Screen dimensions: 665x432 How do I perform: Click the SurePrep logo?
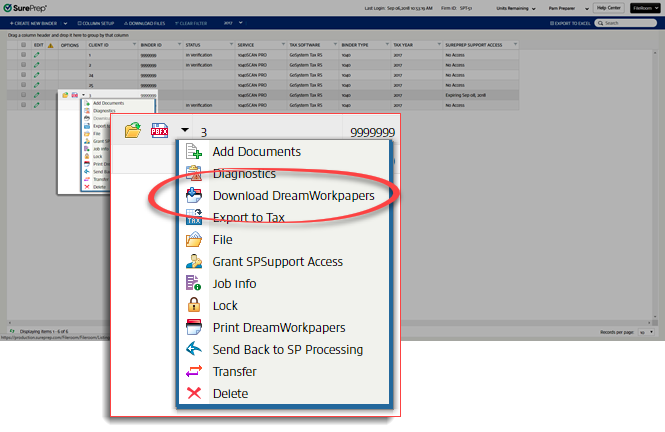tap(25, 8)
